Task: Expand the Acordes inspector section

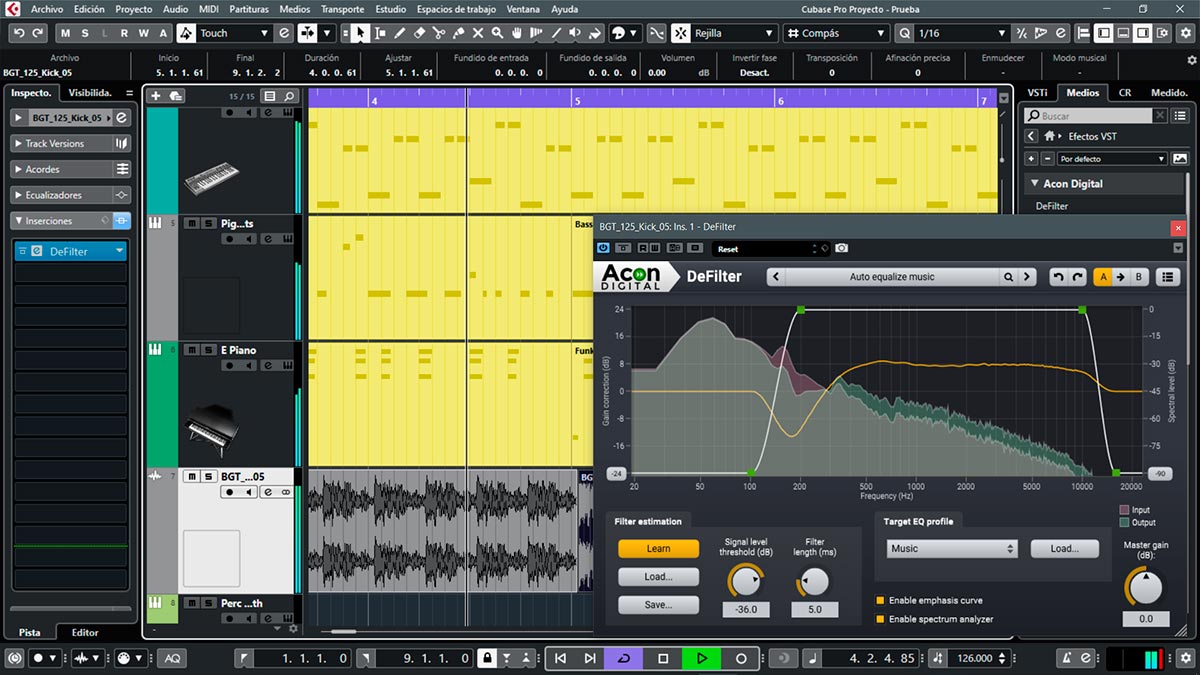Action: click(72, 169)
